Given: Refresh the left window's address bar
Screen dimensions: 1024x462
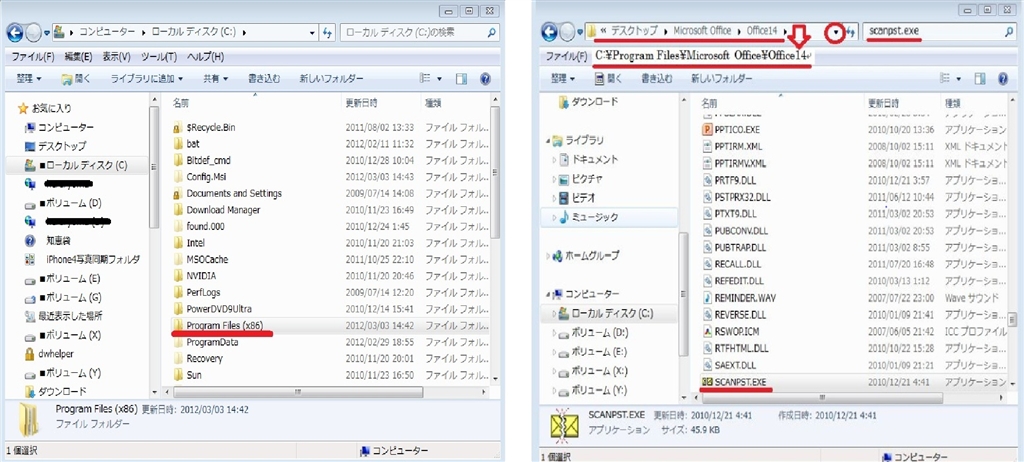Looking at the screenshot, I should tap(328, 32).
